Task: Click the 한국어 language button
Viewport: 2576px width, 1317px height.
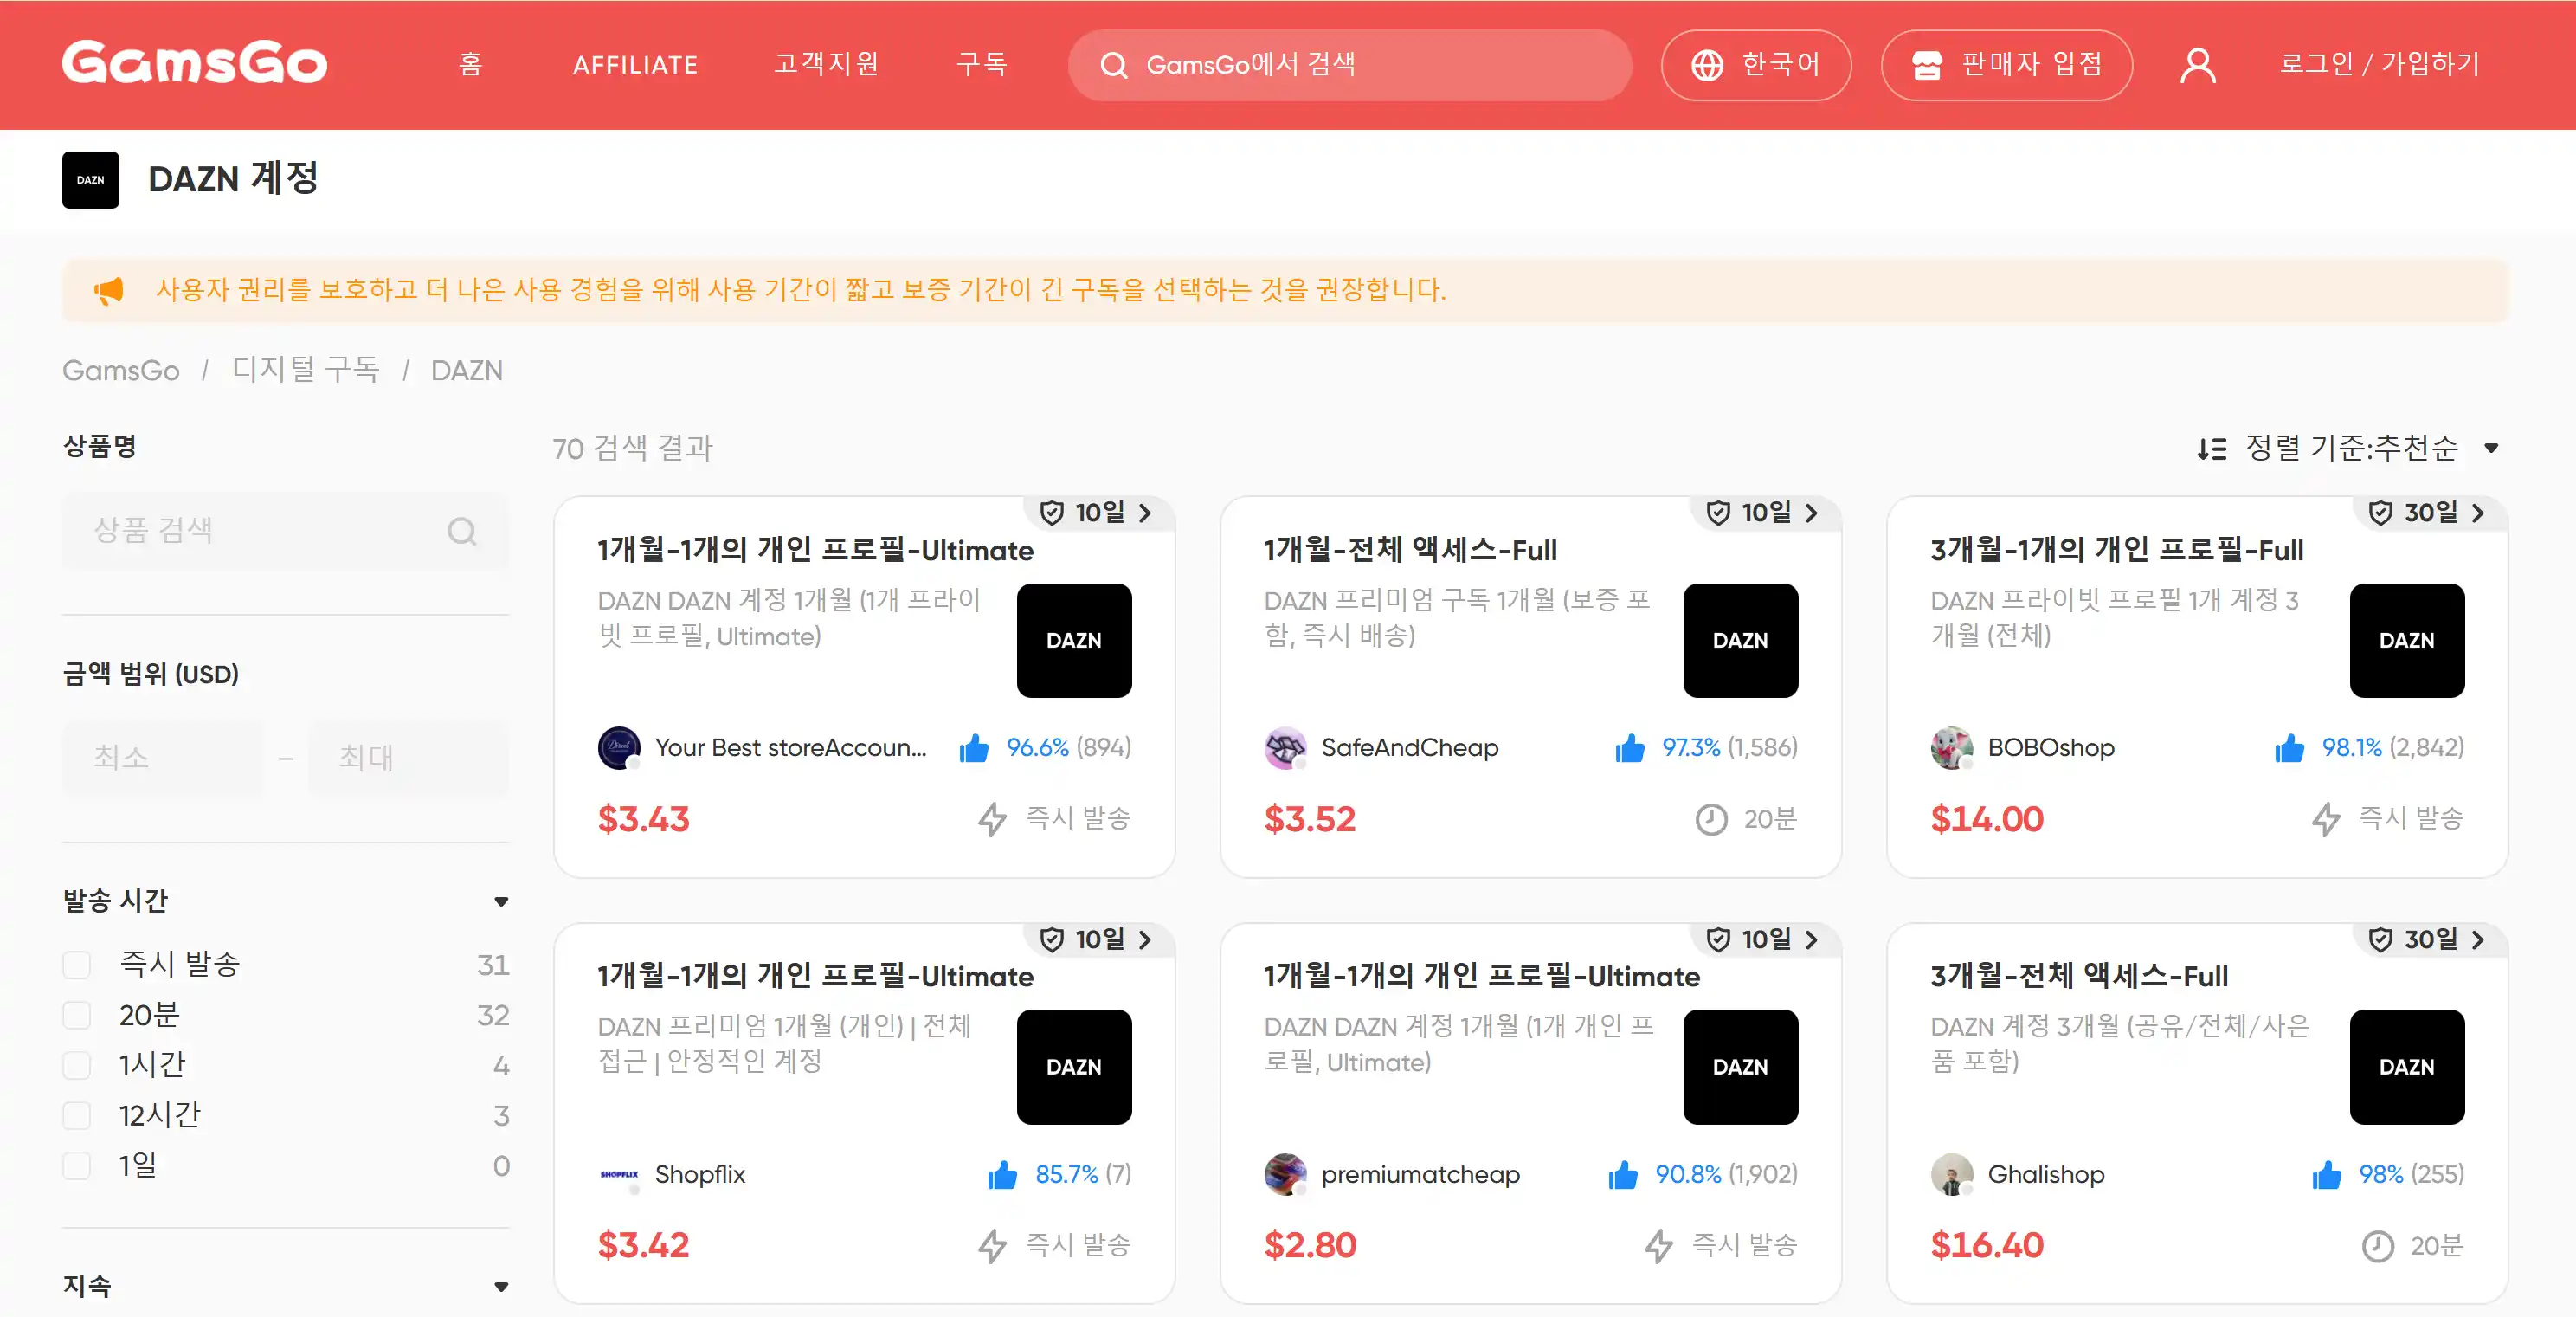Action: [1756, 65]
